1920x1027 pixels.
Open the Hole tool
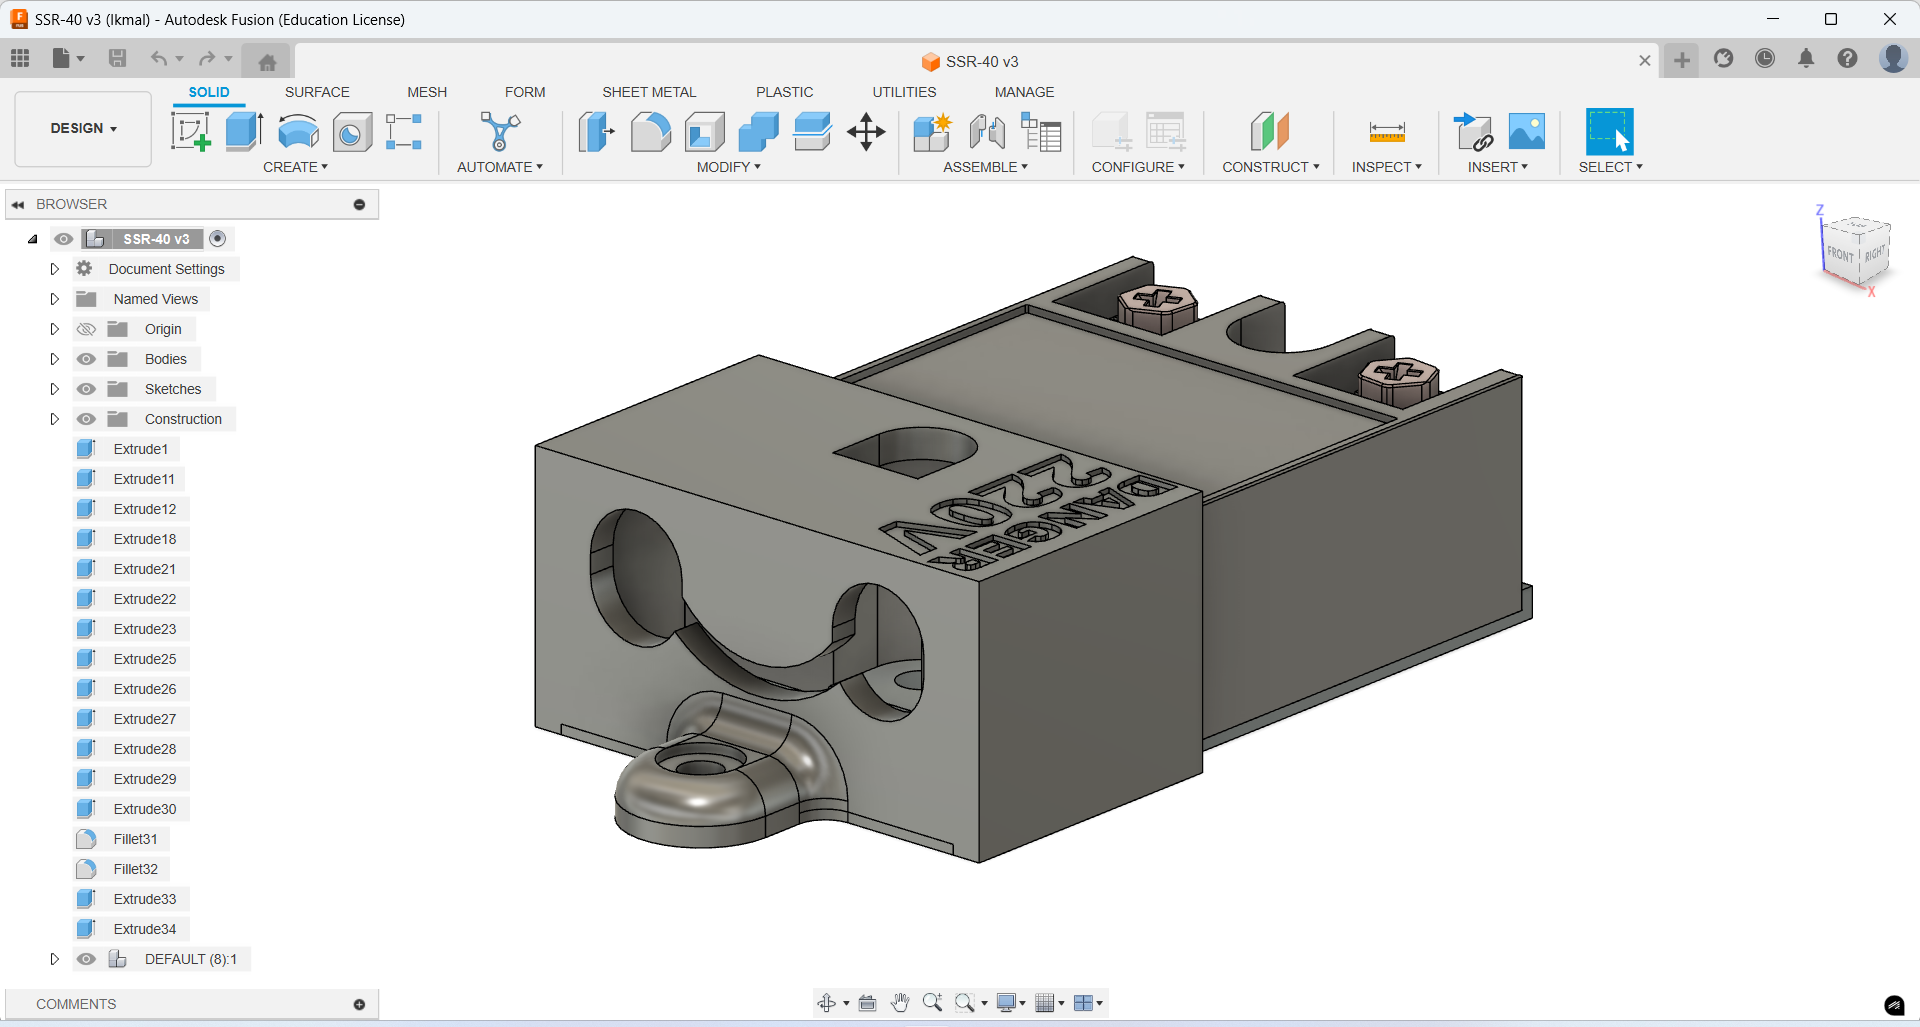point(352,131)
